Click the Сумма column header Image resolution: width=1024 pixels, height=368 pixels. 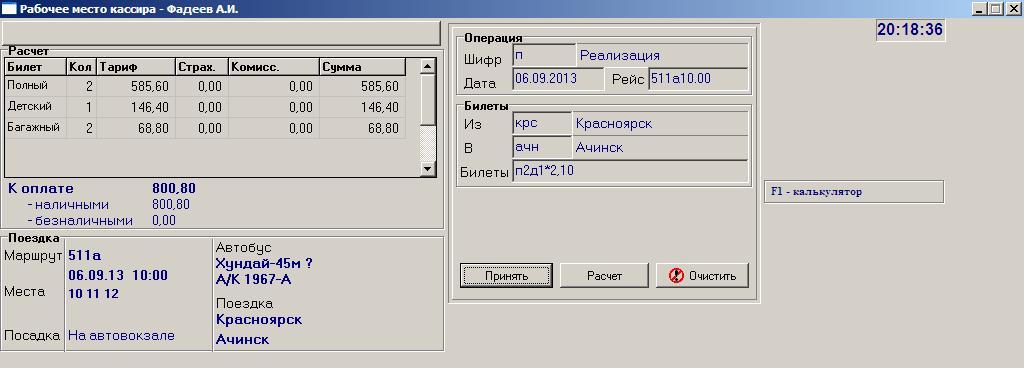(x=362, y=67)
